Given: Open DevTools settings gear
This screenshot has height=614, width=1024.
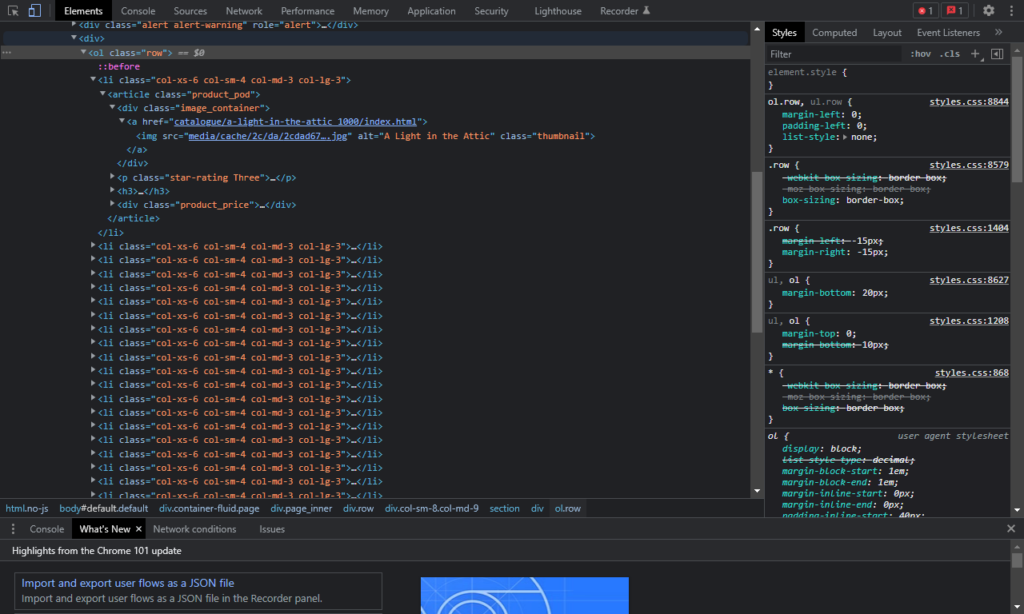Looking at the screenshot, I should [988, 11].
